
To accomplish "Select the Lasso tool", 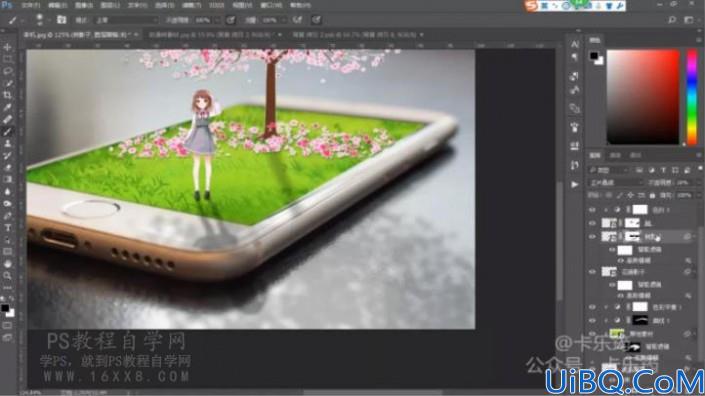I will [8, 71].
